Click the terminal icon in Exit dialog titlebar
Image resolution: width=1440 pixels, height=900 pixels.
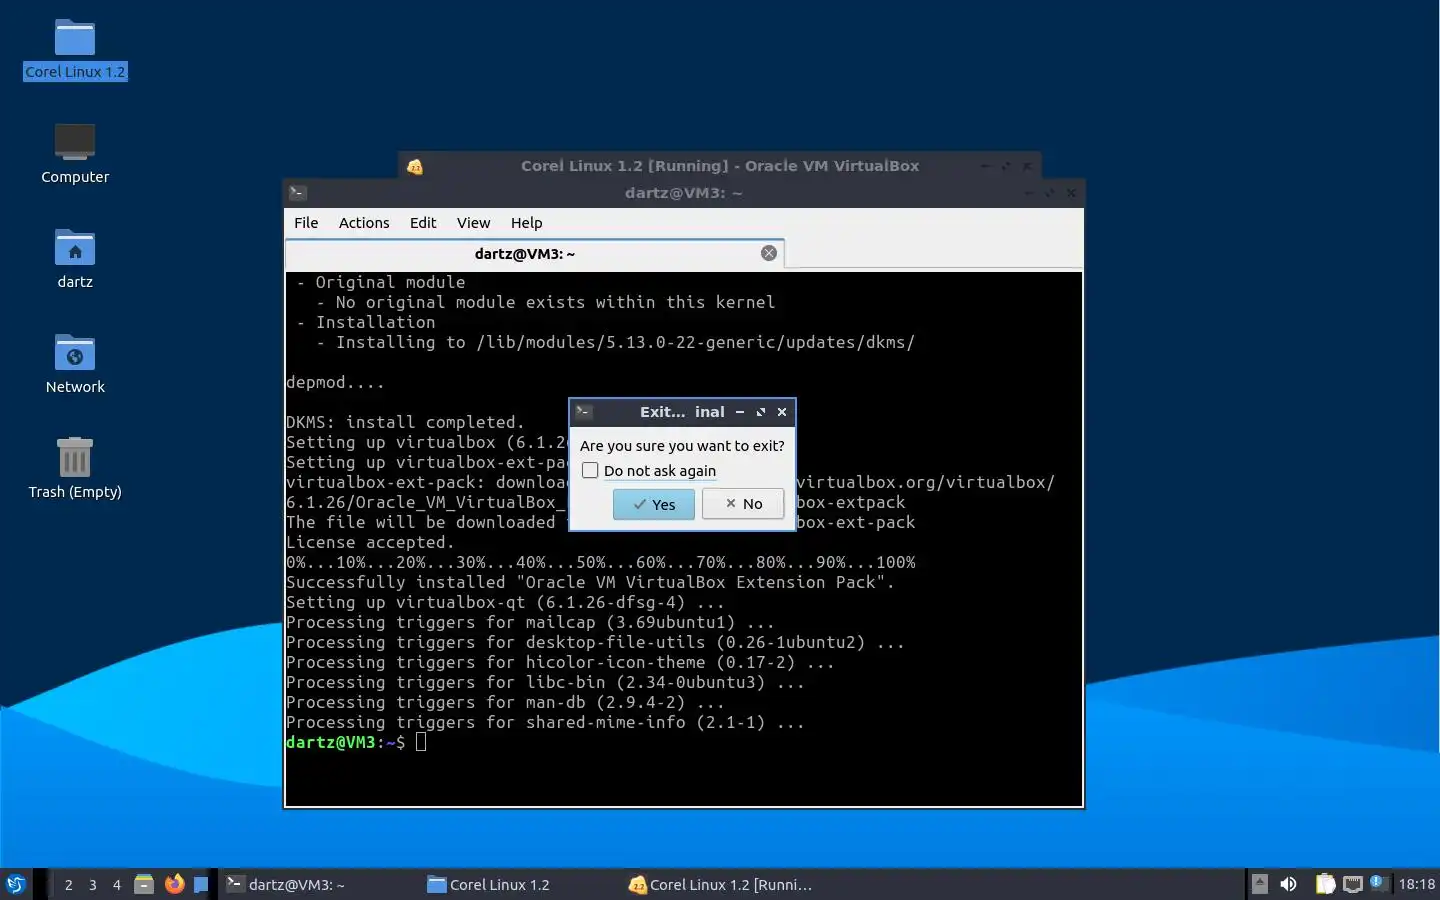coord(584,412)
